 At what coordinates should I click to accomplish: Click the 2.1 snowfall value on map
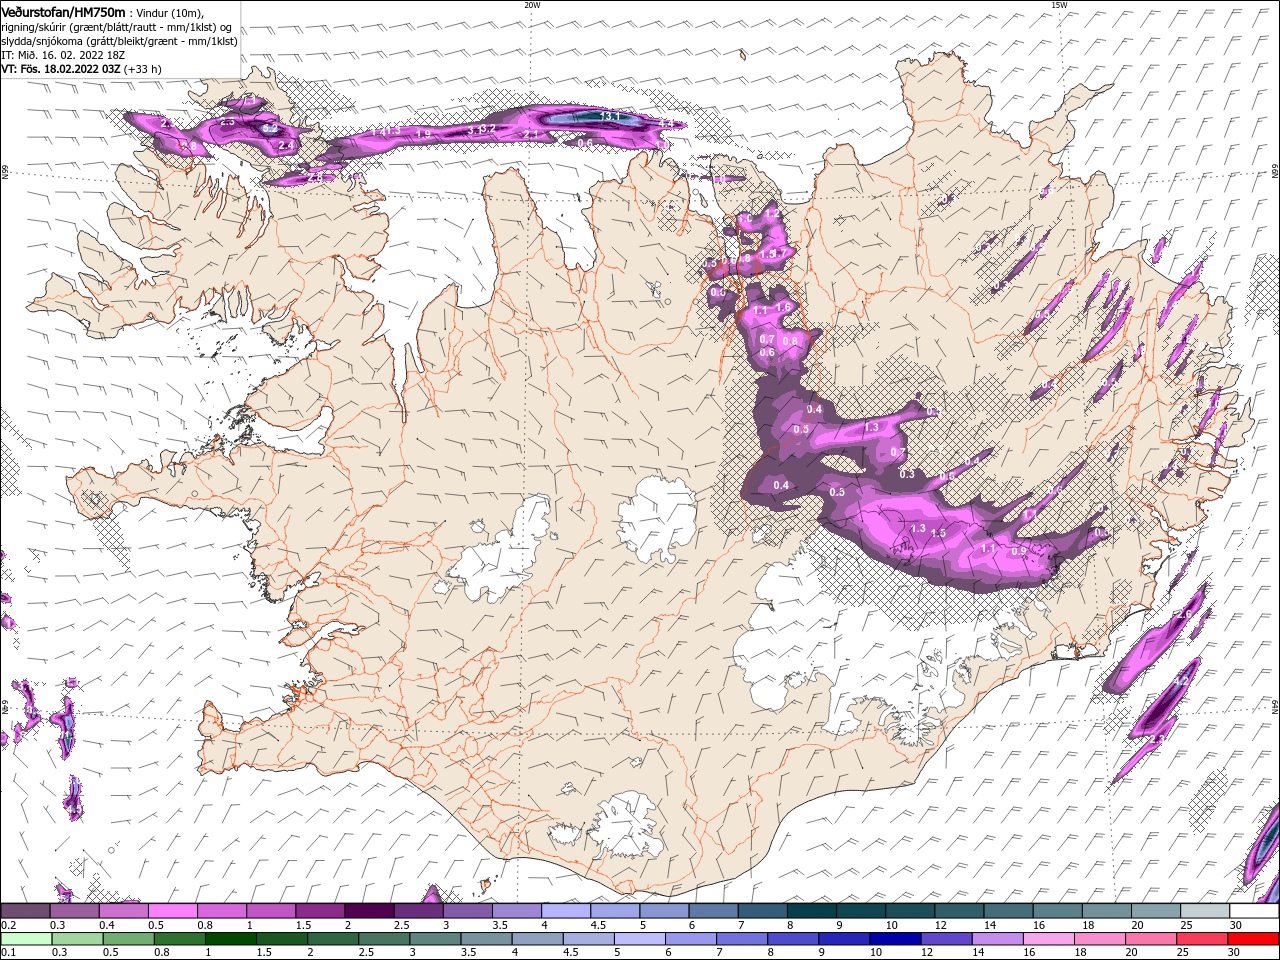531,134
